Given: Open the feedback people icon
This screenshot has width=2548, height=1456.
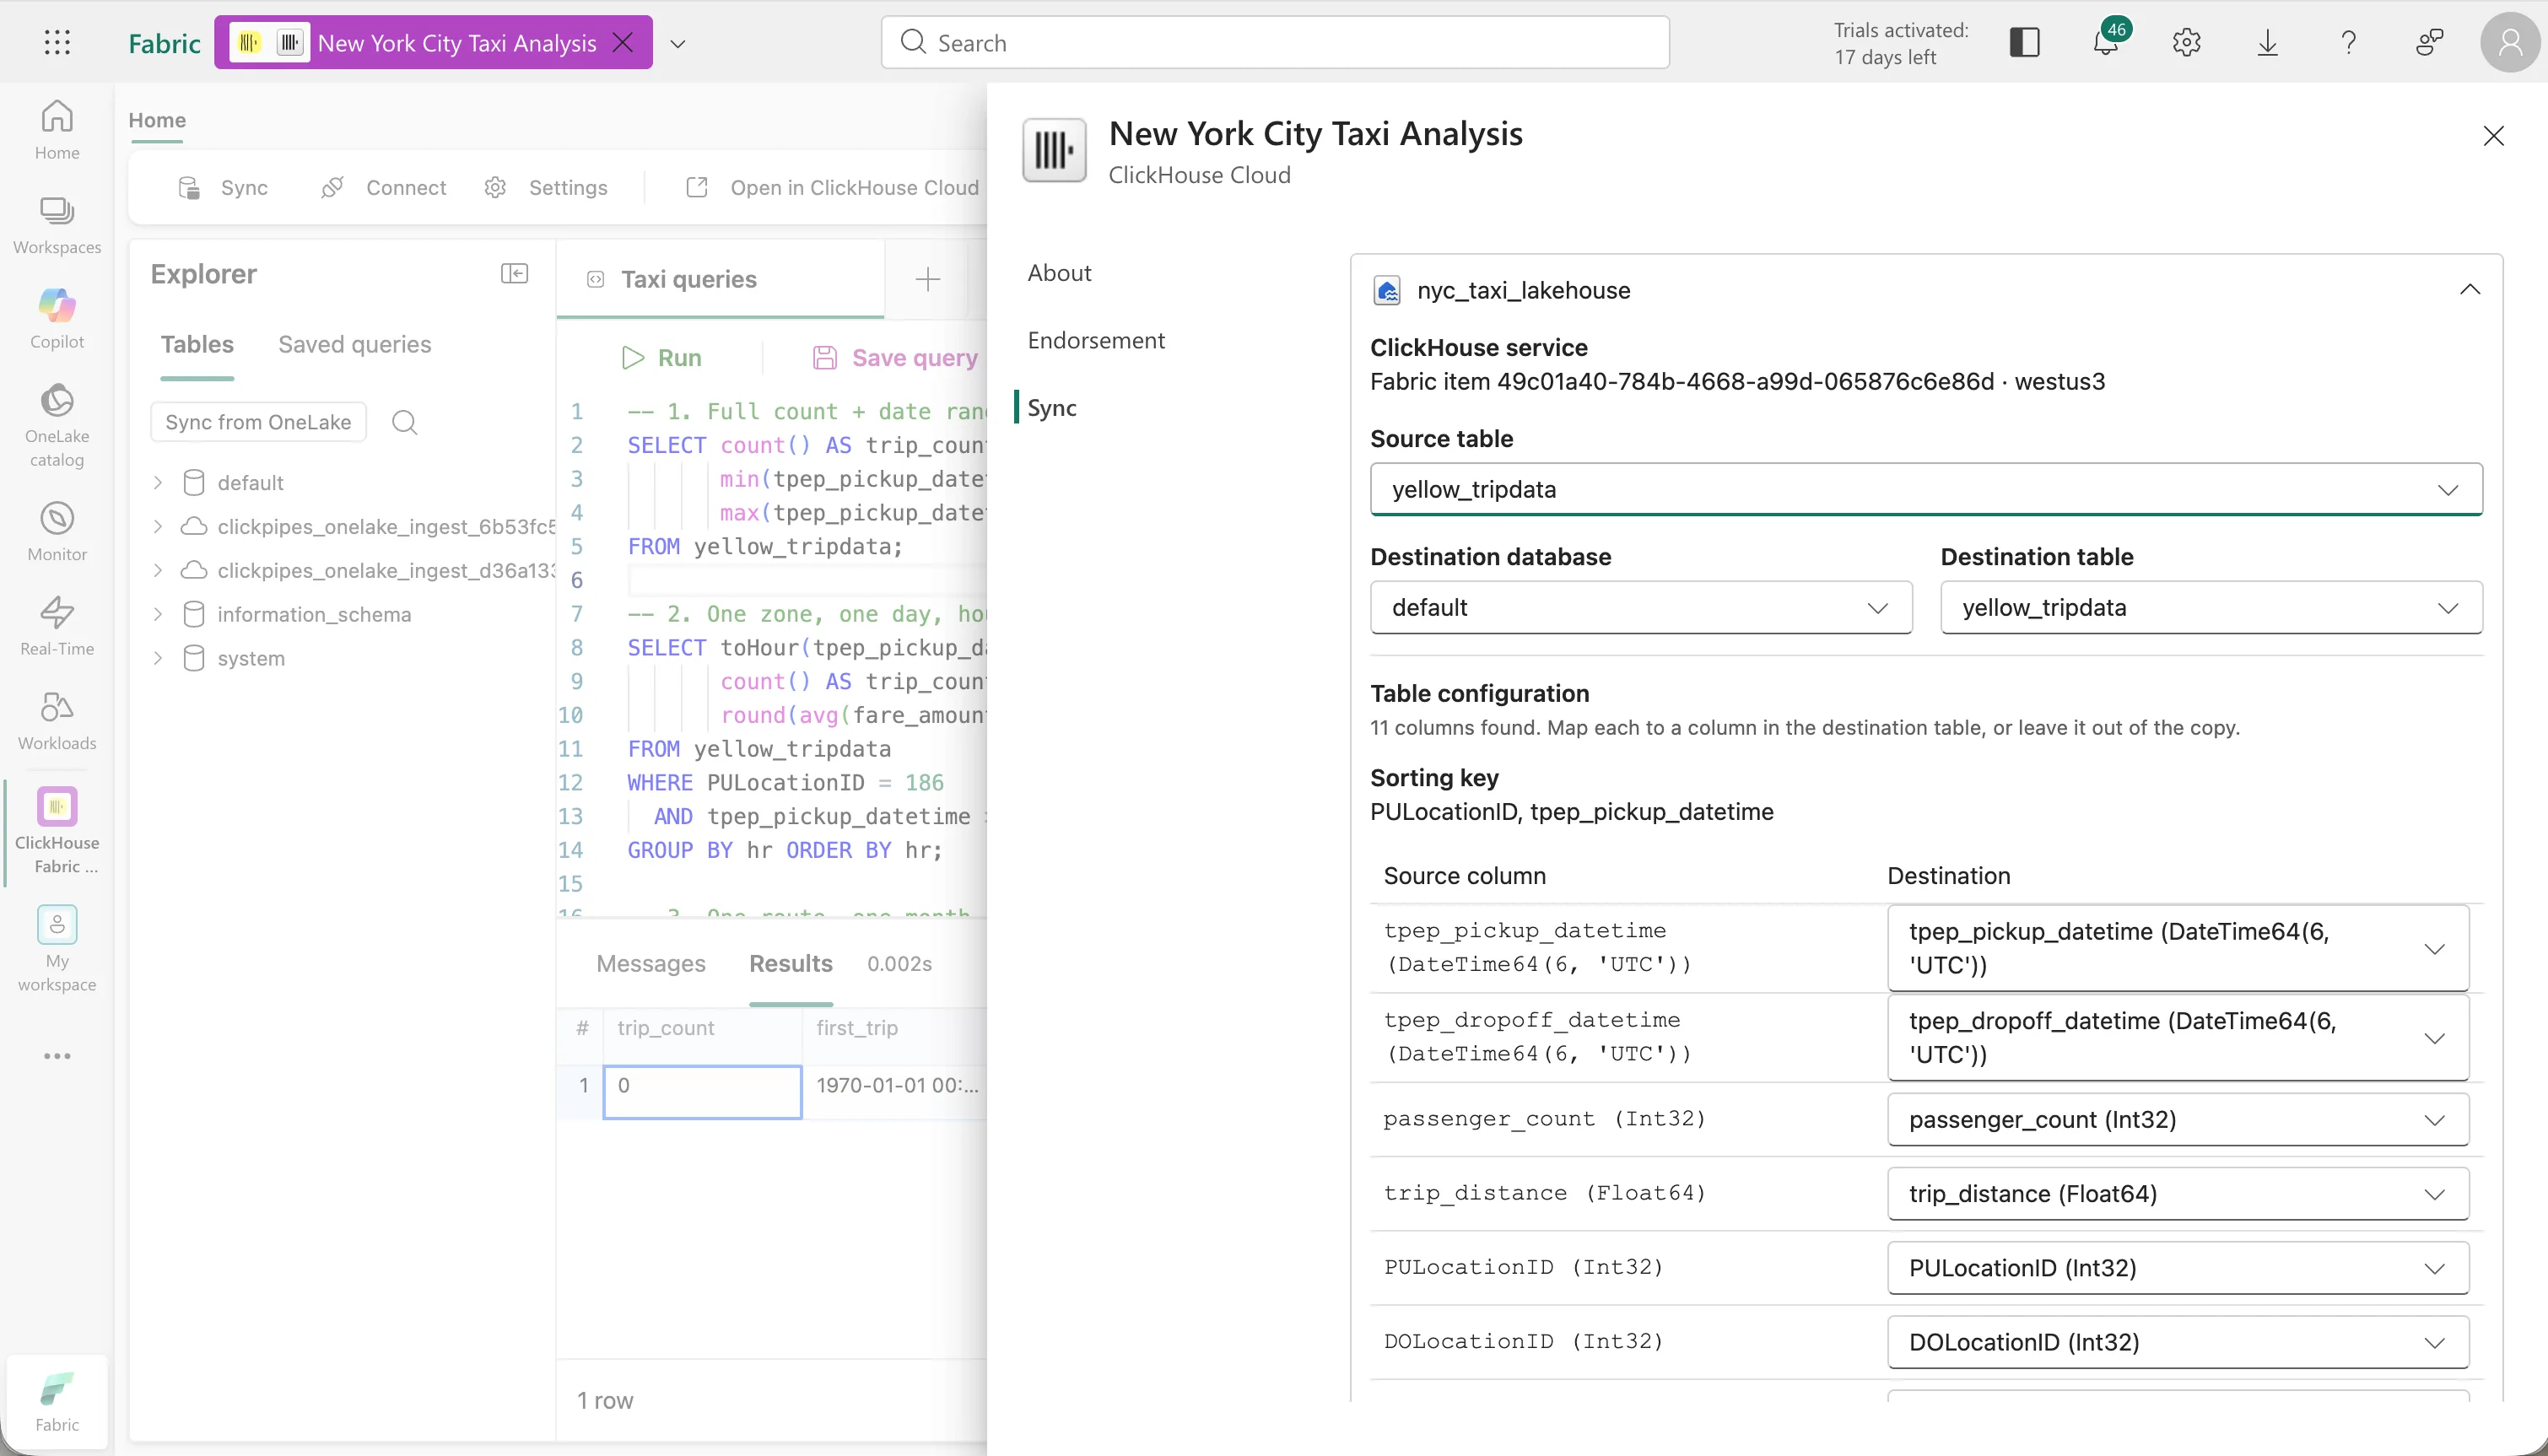Looking at the screenshot, I should (x=2429, y=42).
